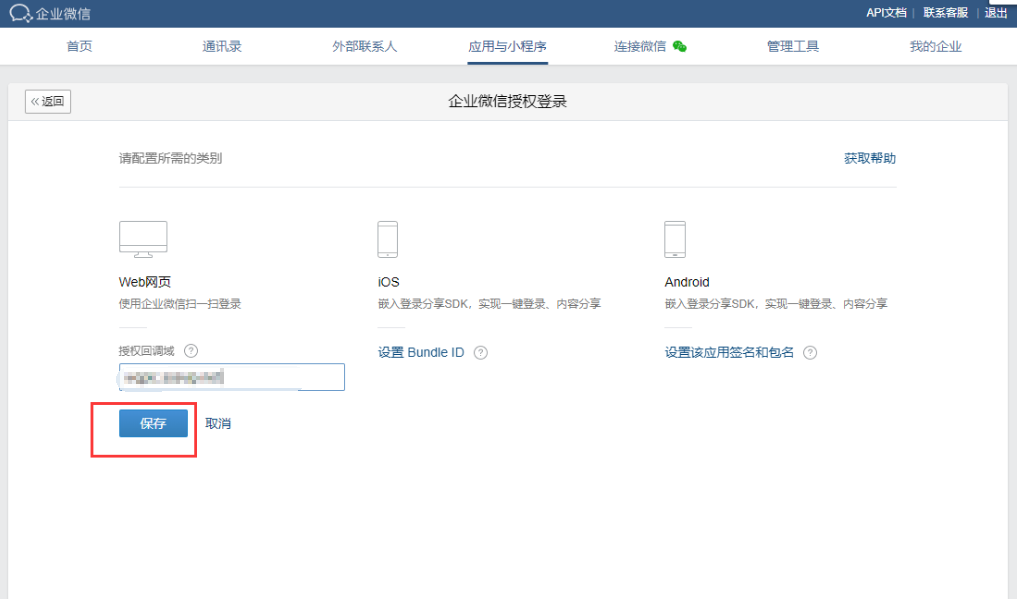The image size is (1018, 601).
Task: Click the 企业微信 logo icon
Action: tap(20, 13)
